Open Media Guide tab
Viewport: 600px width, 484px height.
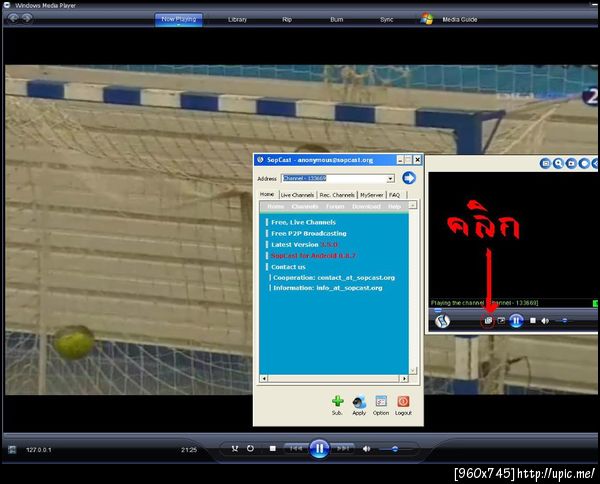click(x=460, y=20)
